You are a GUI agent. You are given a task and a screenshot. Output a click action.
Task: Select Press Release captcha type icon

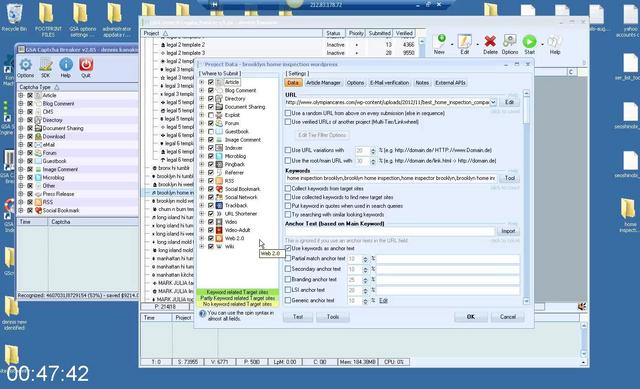(38, 194)
